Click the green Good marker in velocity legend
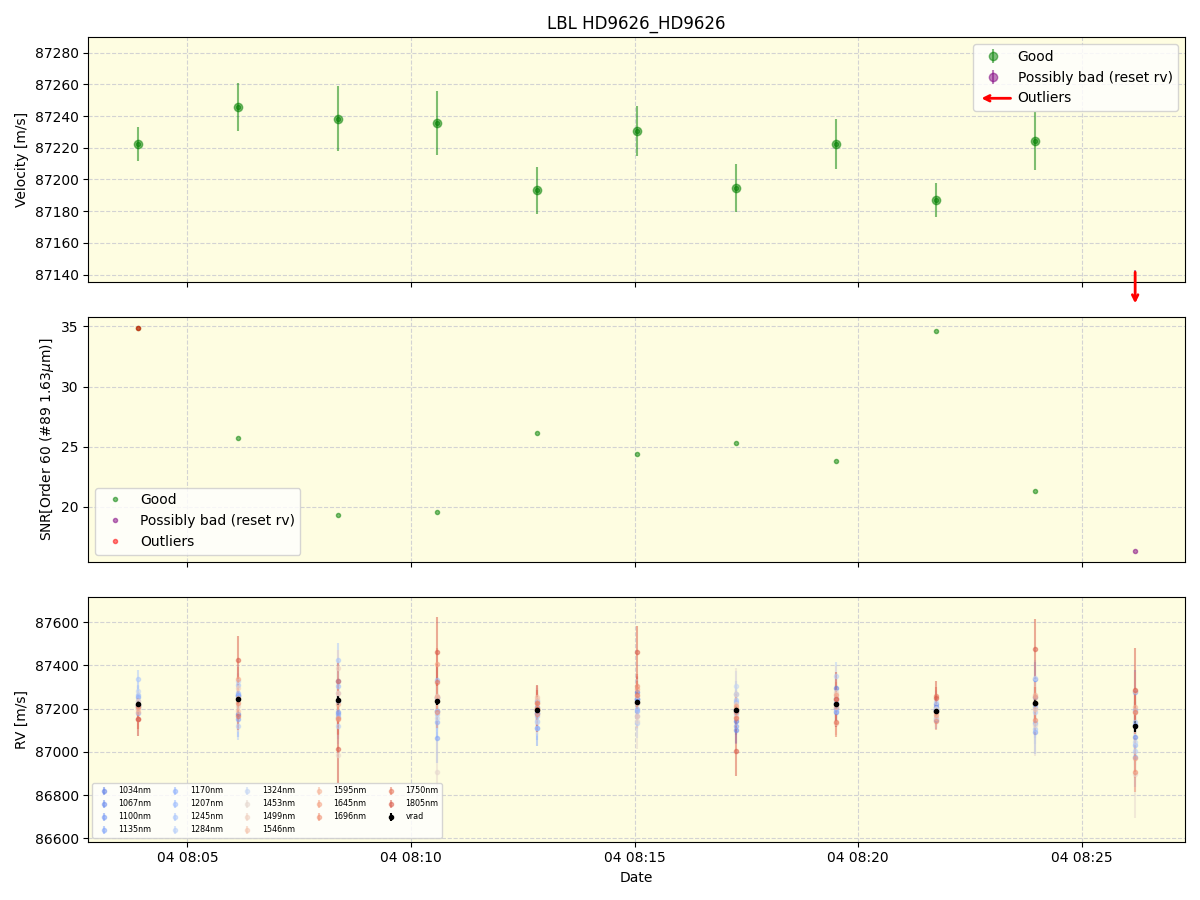Screen dimensions: 1200x900 coord(993,57)
